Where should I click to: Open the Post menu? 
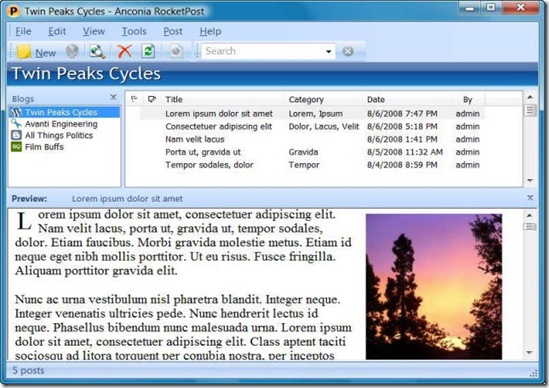[173, 32]
